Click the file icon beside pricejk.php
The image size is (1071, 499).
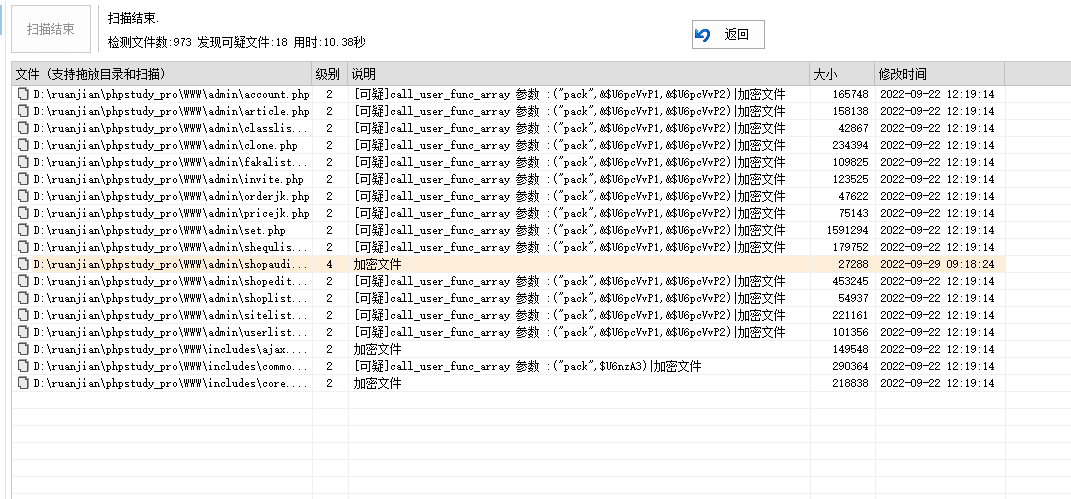point(23,214)
